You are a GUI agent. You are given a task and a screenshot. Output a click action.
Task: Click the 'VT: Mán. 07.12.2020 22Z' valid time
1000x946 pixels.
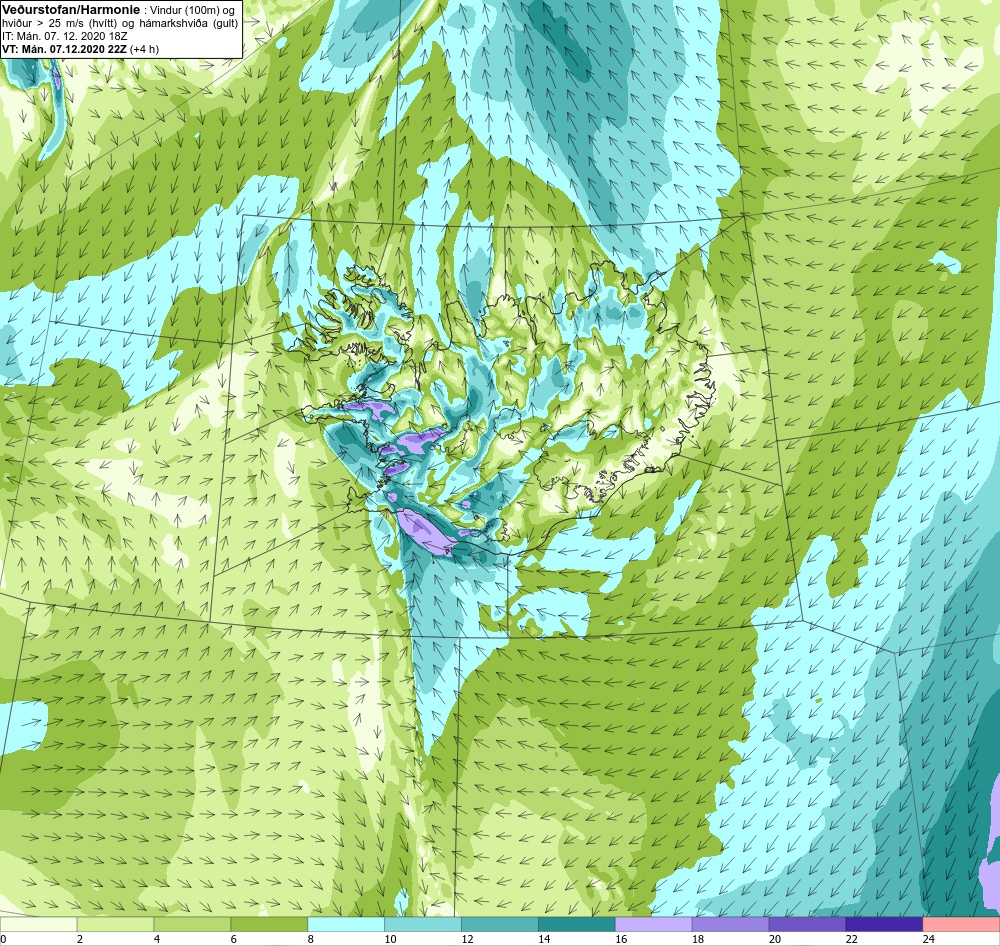pyautogui.click(x=64, y=49)
